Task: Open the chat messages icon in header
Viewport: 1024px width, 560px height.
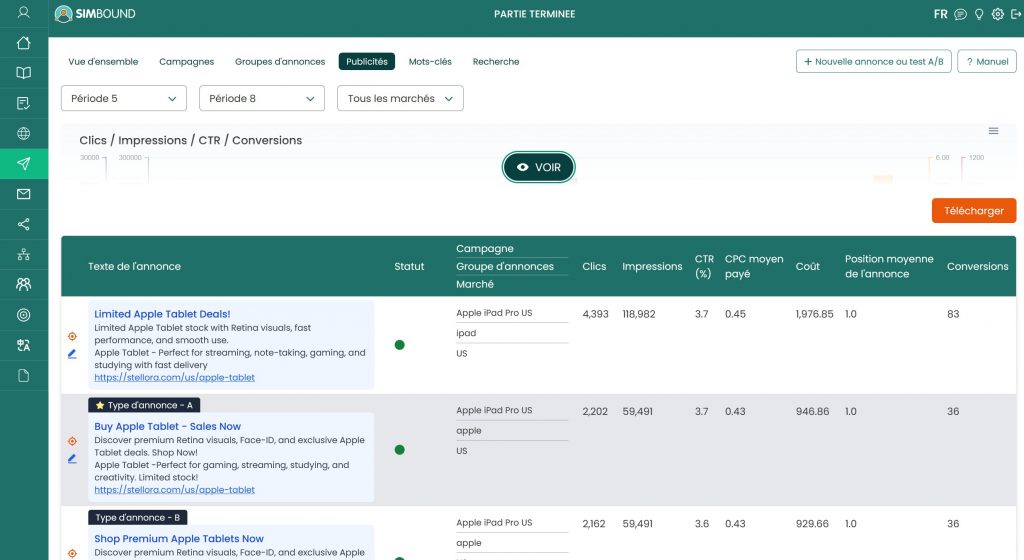Action: coord(960,14)
